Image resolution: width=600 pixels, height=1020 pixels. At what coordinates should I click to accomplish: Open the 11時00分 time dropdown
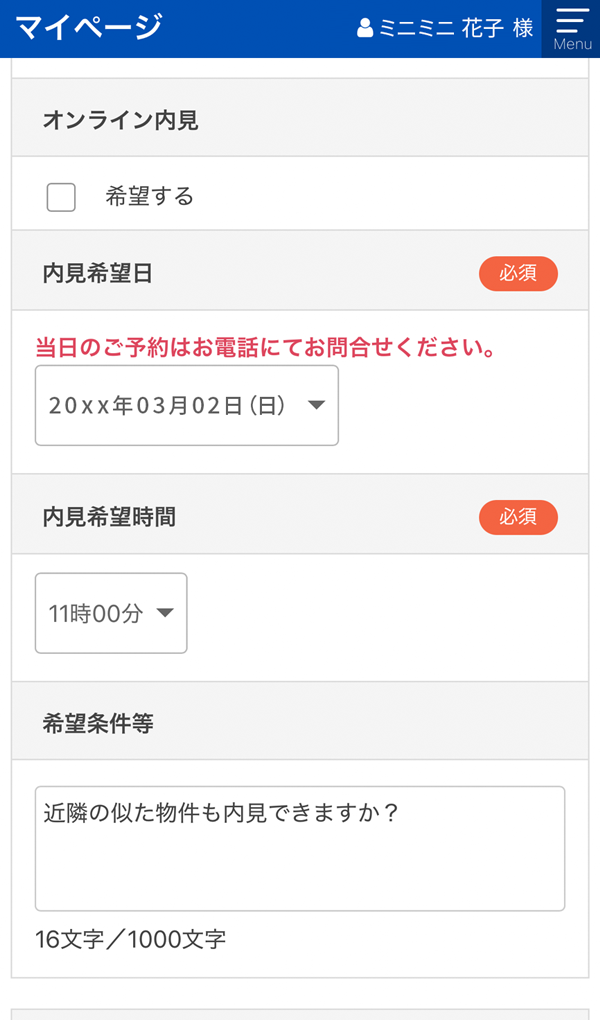point(110,613)
